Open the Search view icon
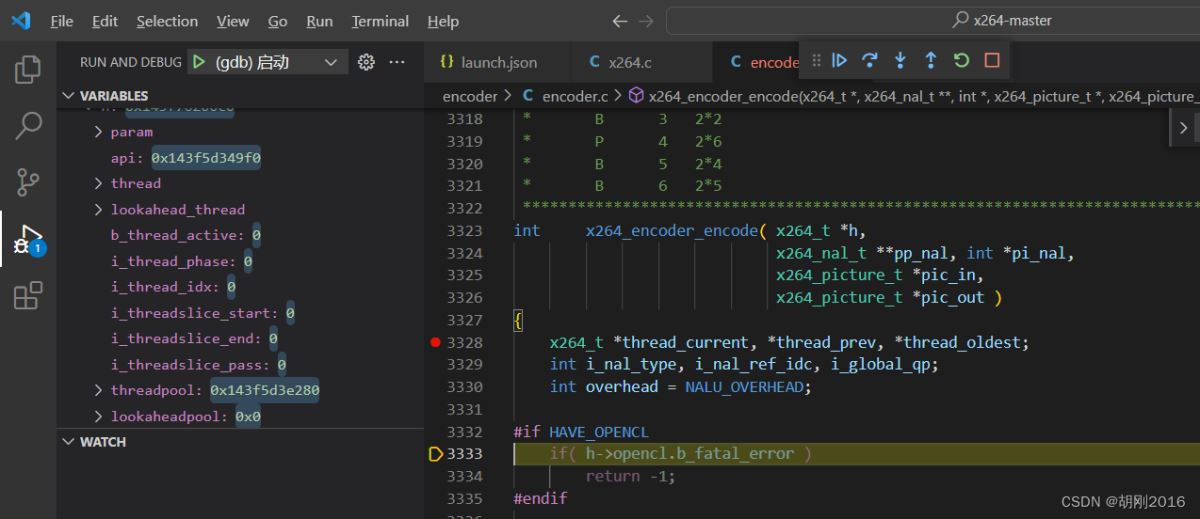 click(28, 126)
